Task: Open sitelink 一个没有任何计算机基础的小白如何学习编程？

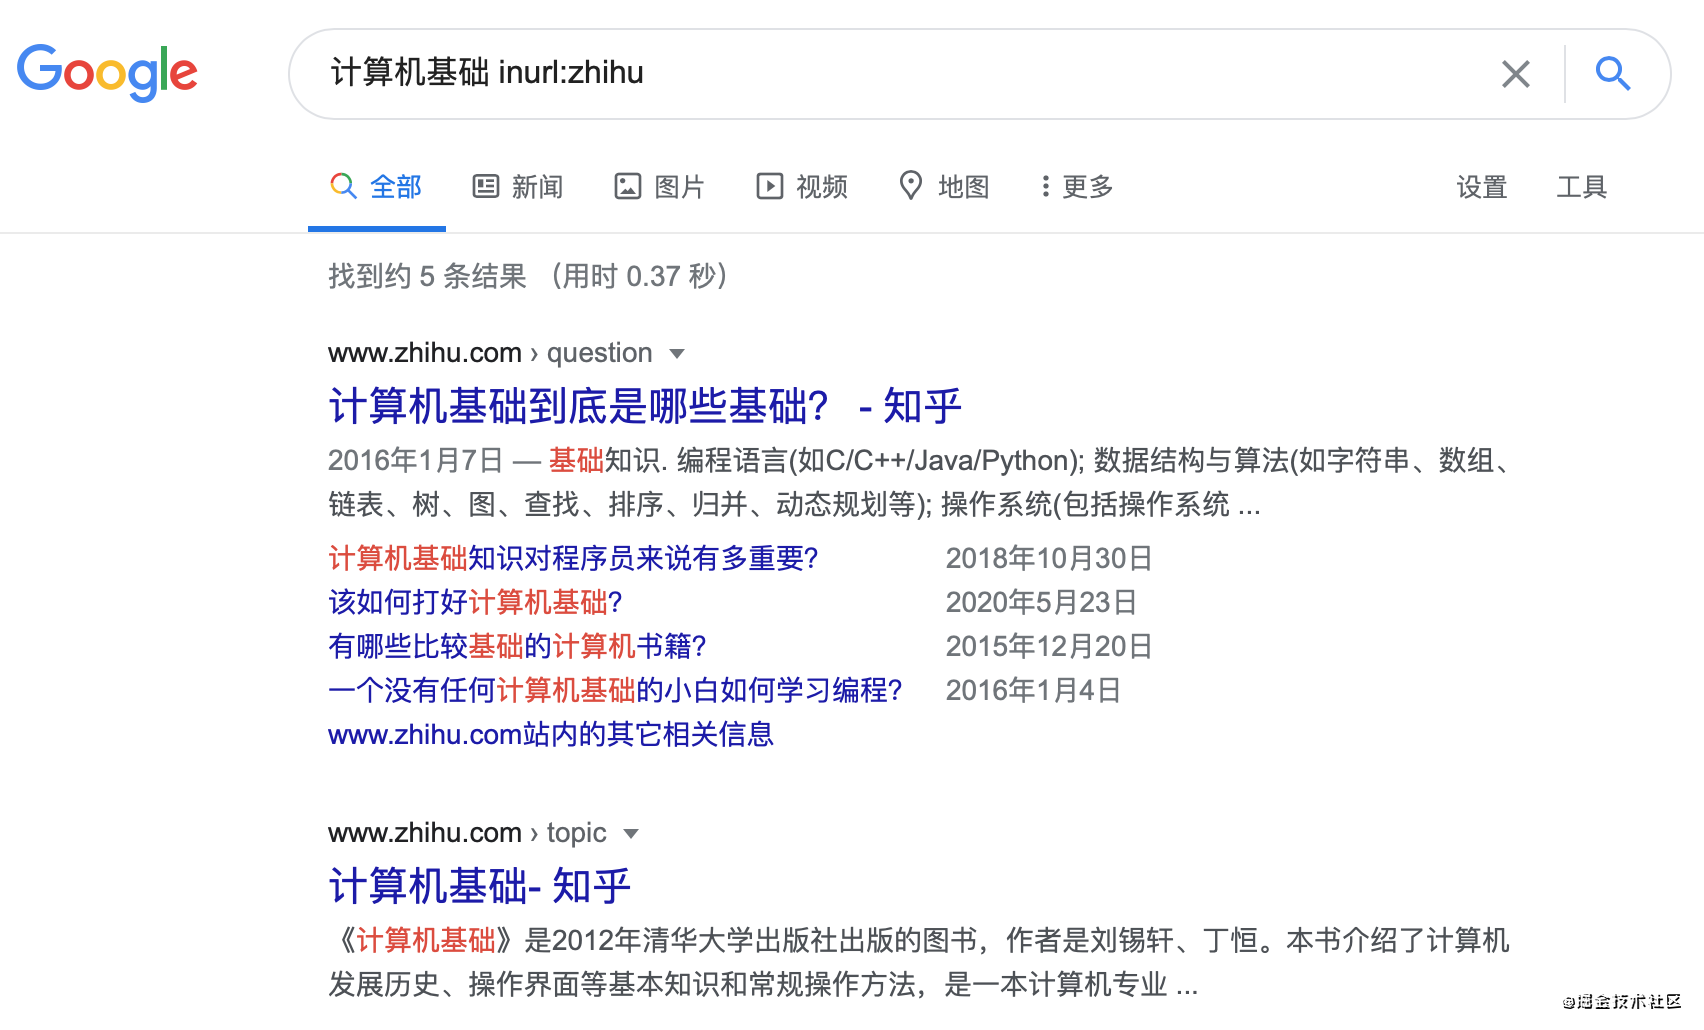Action: coord(616,690)
